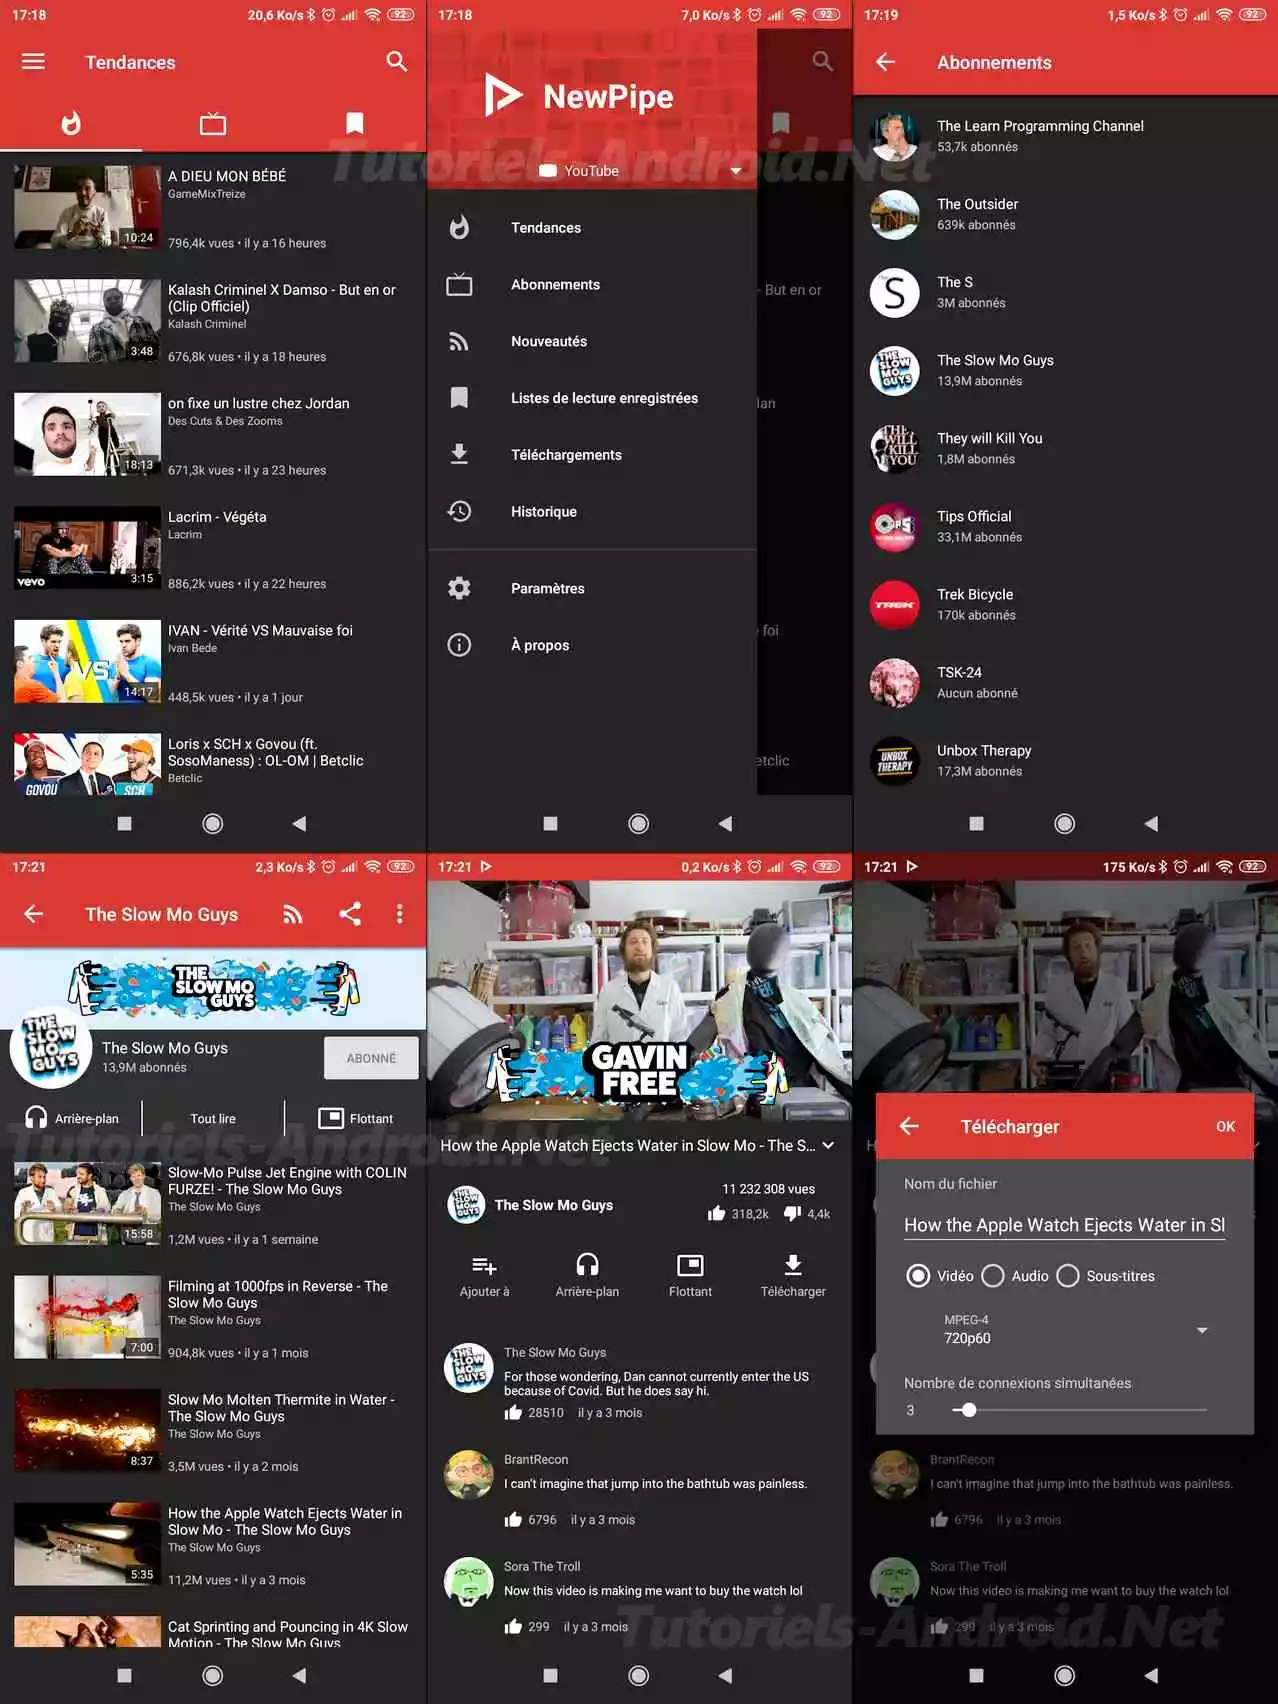
Task: Tap the Tout lire button
Action: point(213,1118)
